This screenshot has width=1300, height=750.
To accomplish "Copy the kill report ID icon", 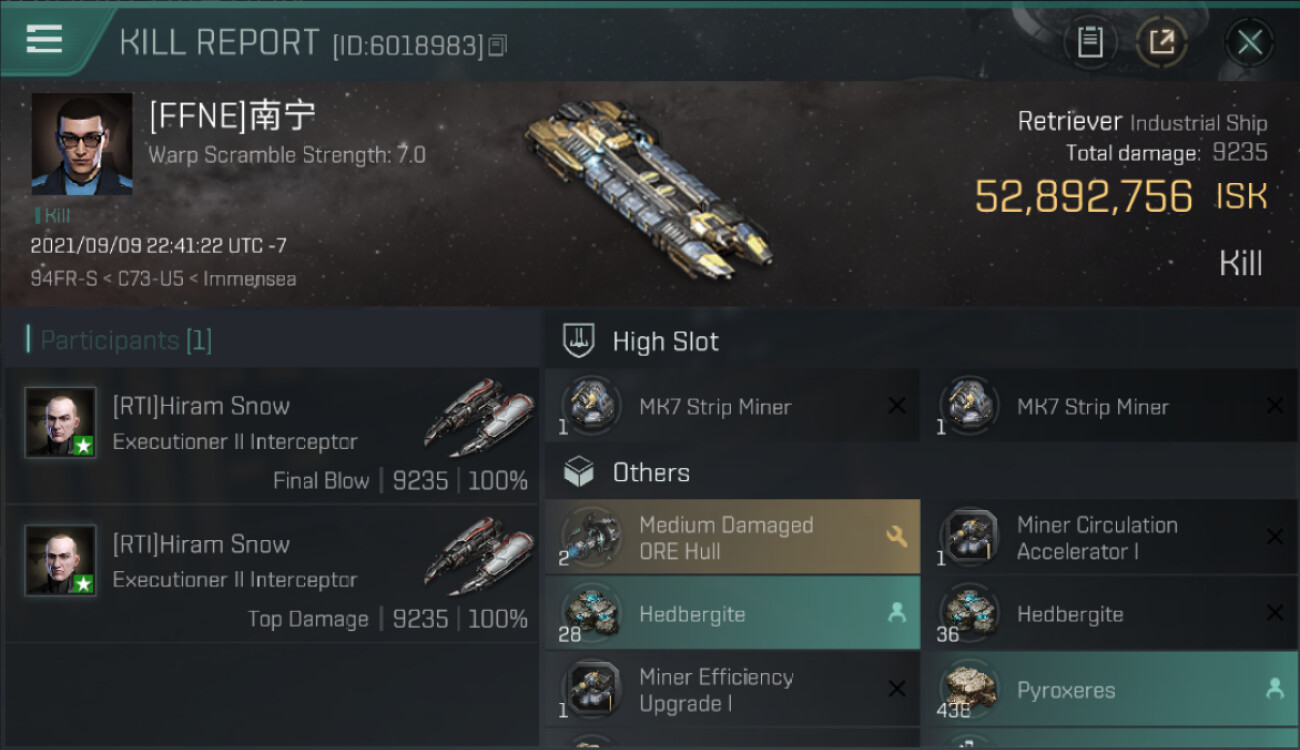I will [x=498, y=45].
